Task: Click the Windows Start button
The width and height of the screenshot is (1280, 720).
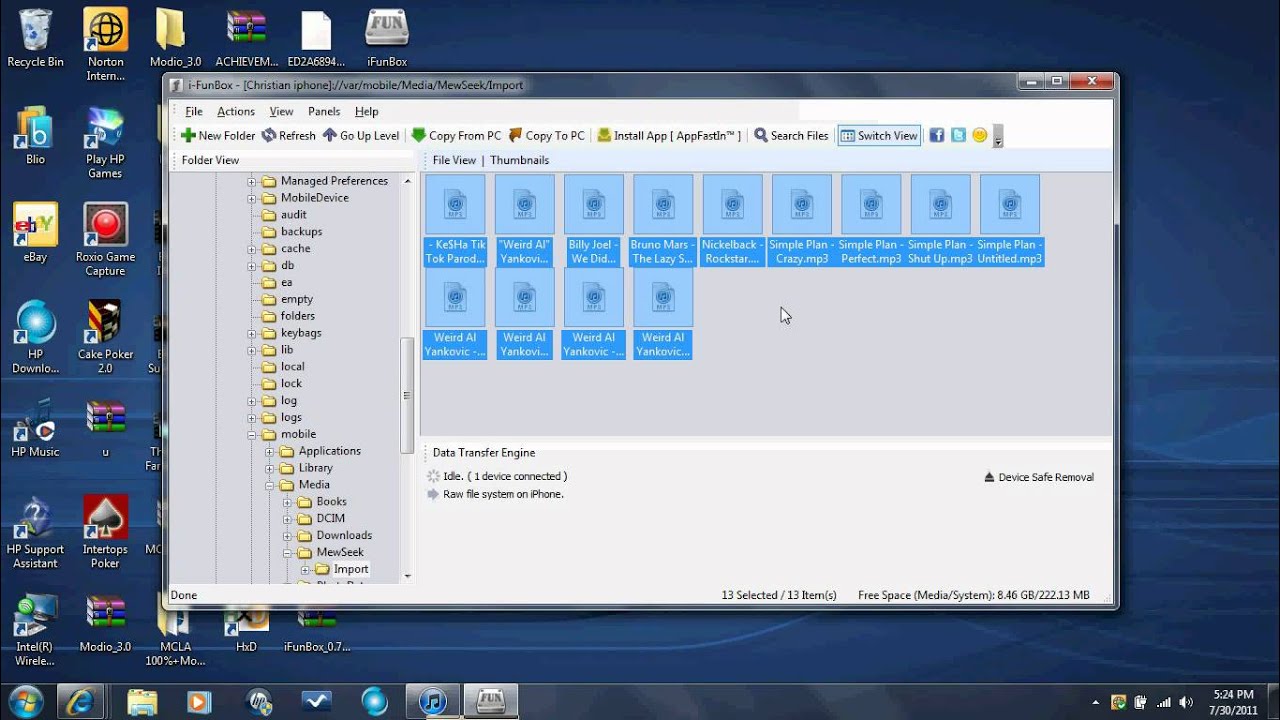Action: coord(24,701)
